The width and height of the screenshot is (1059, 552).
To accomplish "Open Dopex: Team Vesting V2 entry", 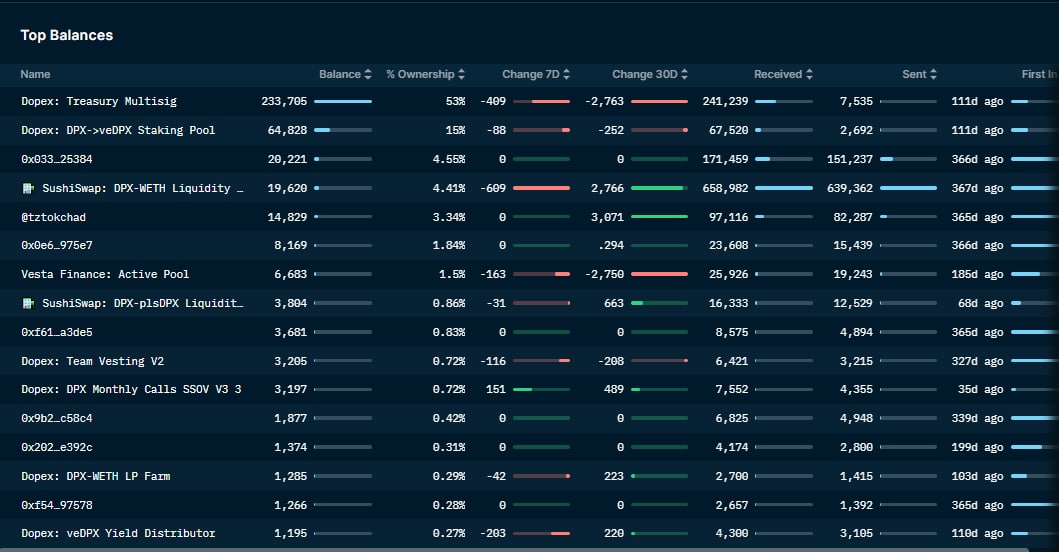I will [x=93, y=361].
